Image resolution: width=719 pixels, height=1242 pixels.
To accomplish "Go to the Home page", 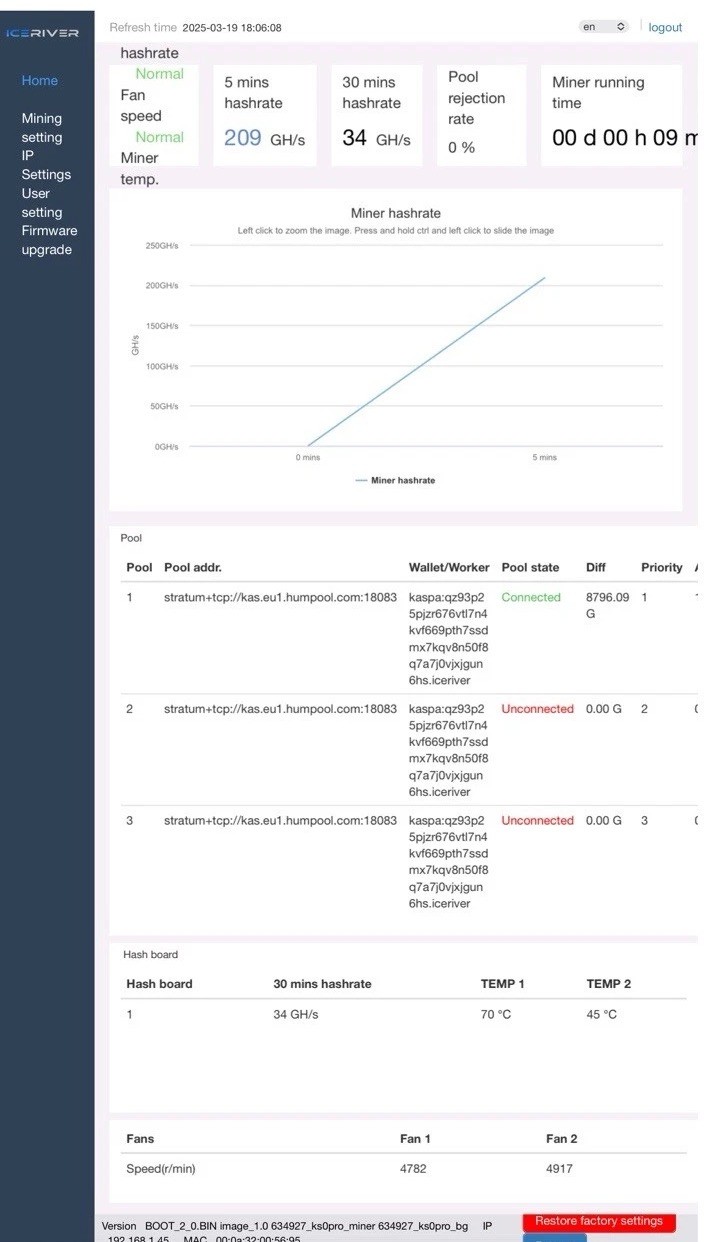I will [x=40, y=80].
